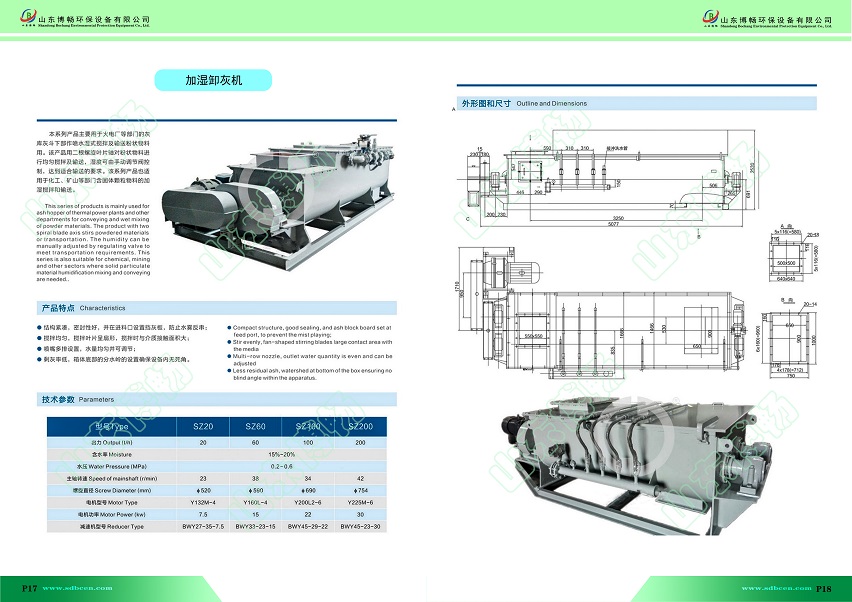Select the SZ20 column header in table
This screenshot has width=852, height=602.
pos(203,426)
